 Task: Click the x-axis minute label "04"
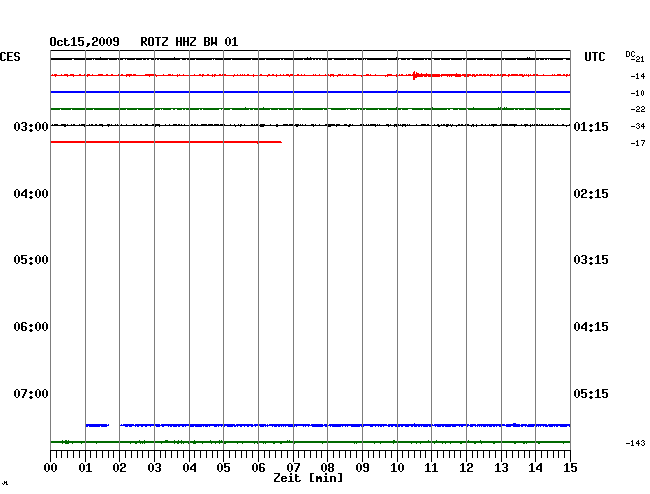tap(189, 468)
